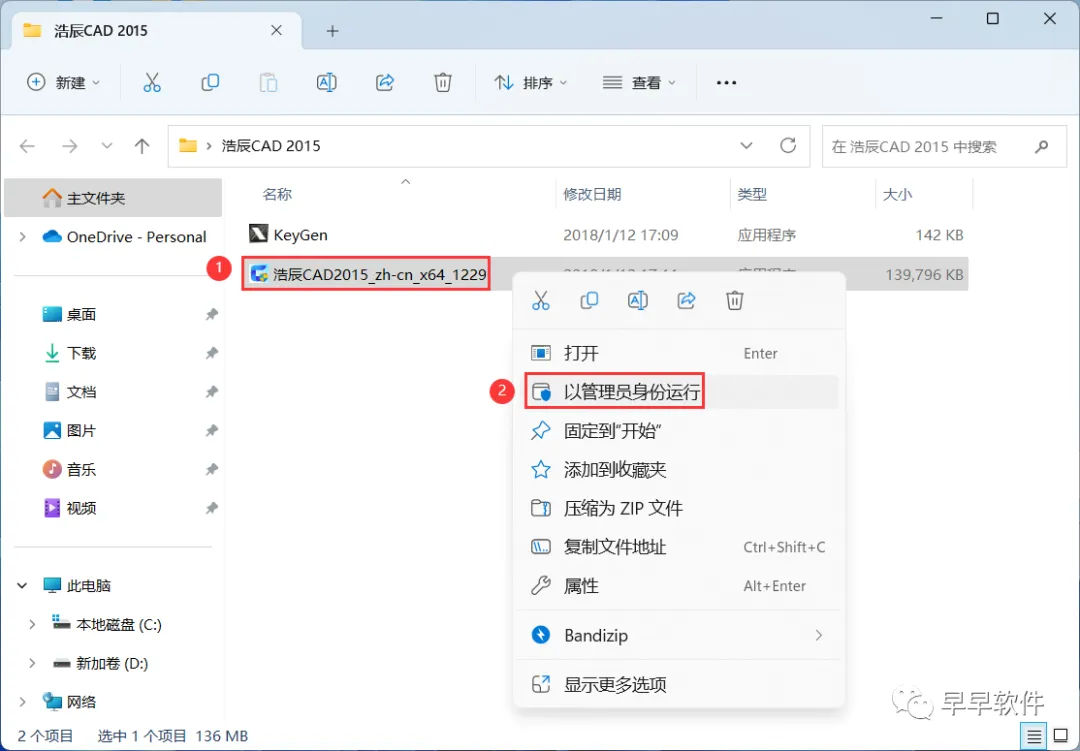Sort by the 大小 column header
This screenshot has height=751, width=1080.
897,194
